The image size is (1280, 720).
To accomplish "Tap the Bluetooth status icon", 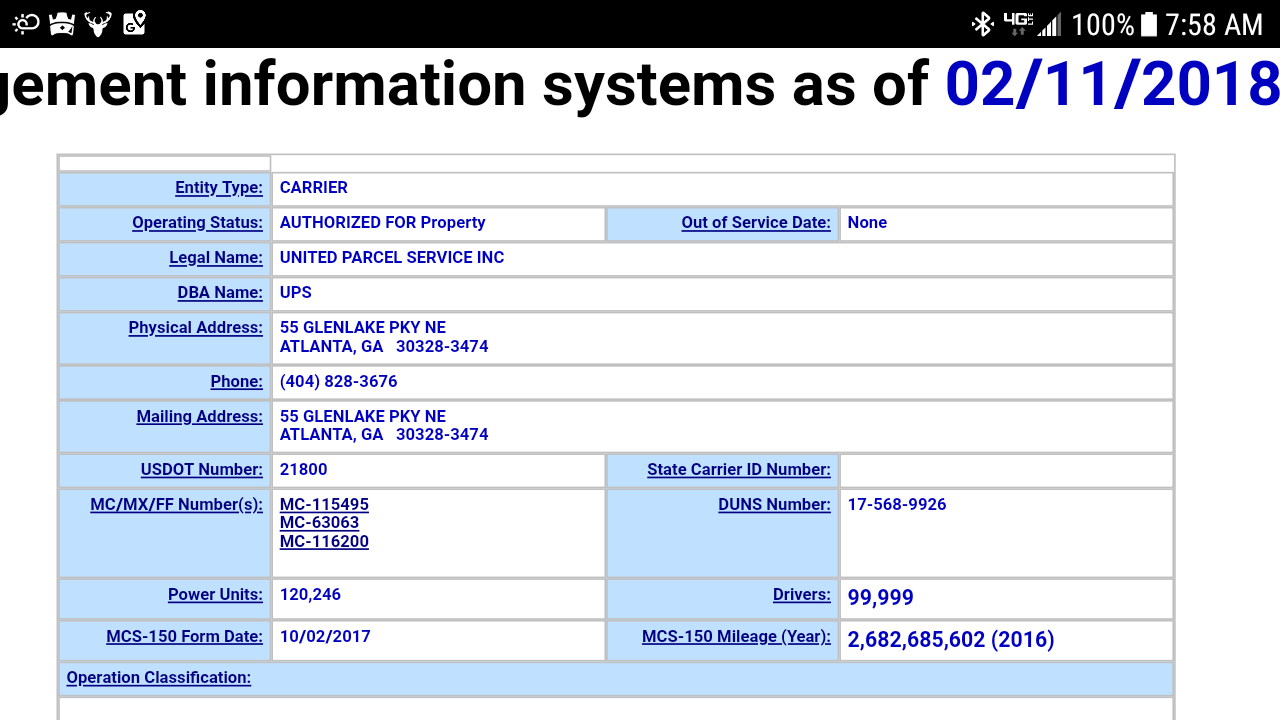I will (983, 24).
